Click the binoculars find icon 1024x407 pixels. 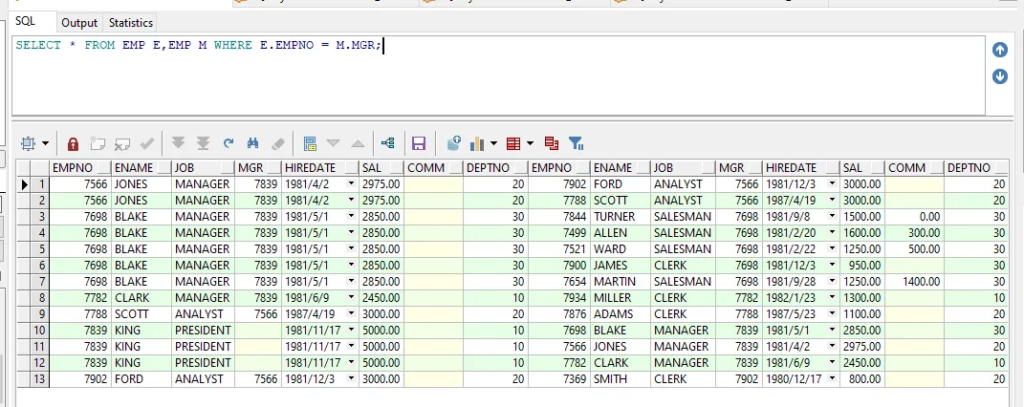(x=253, y=143)
